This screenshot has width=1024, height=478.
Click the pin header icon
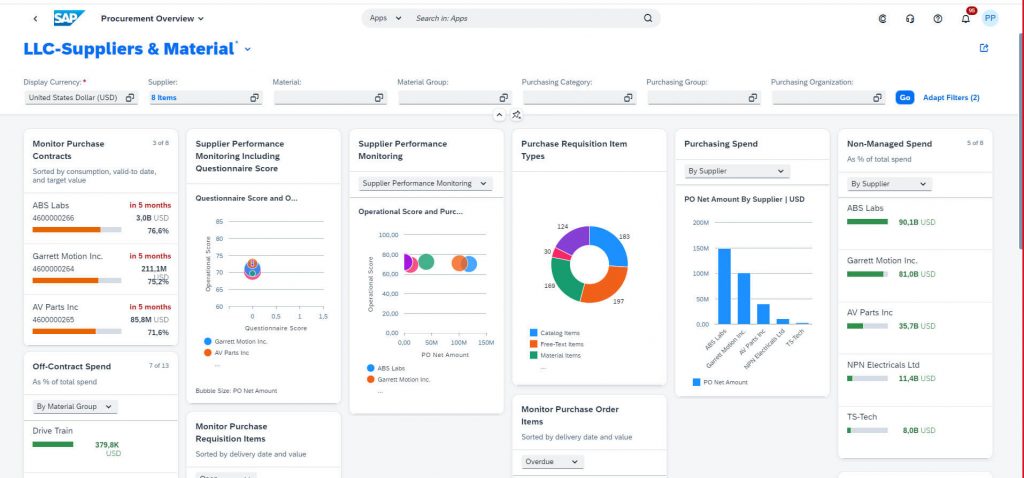[517, 115]
